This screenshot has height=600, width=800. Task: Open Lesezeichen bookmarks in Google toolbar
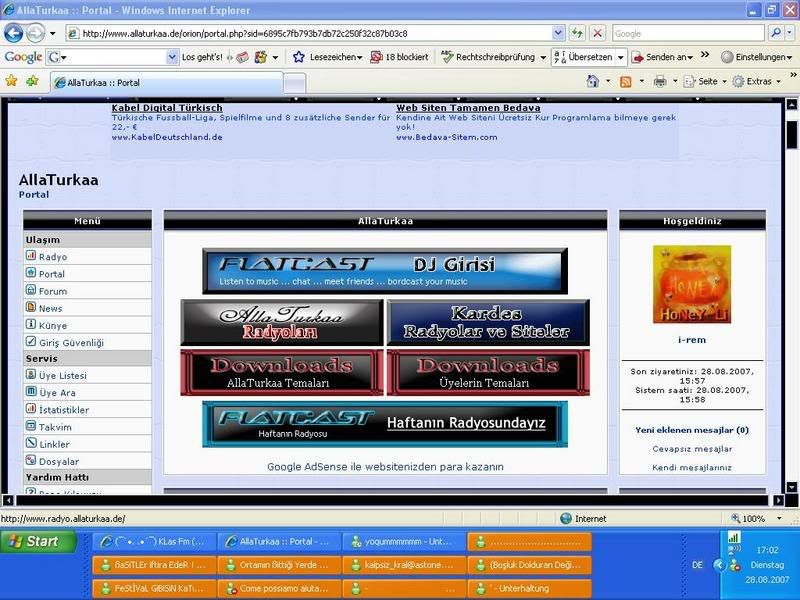pyautogui.click(x=327, y=57)
